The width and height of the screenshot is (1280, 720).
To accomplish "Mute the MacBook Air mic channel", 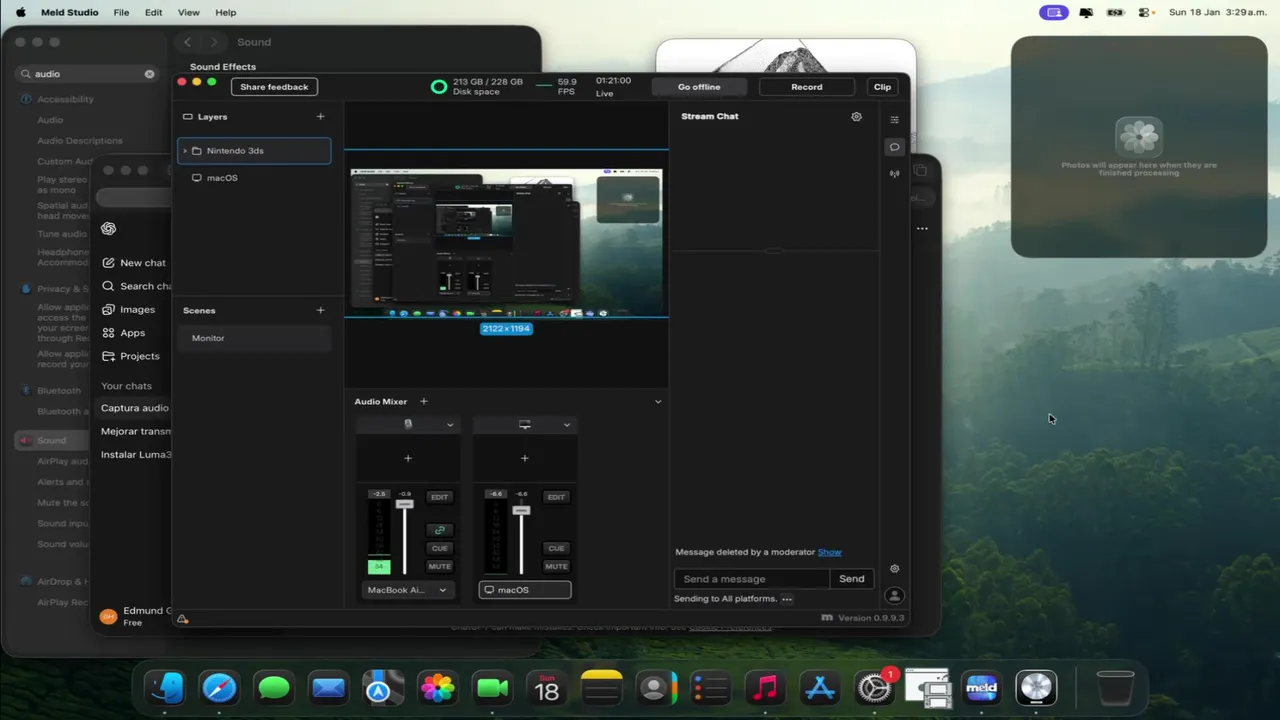I will point(439,567).
